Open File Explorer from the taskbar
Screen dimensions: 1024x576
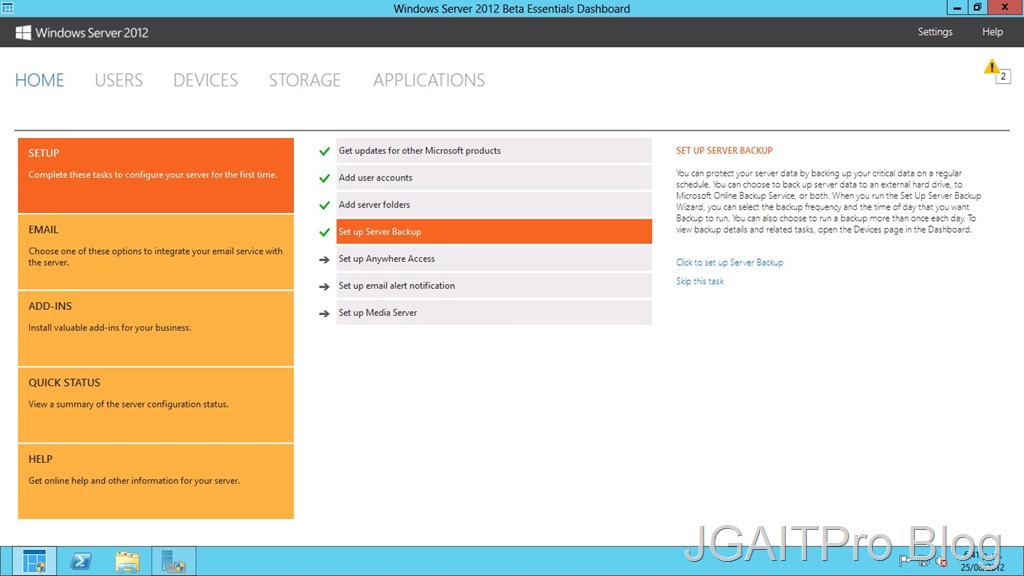[x=127, y=561]
